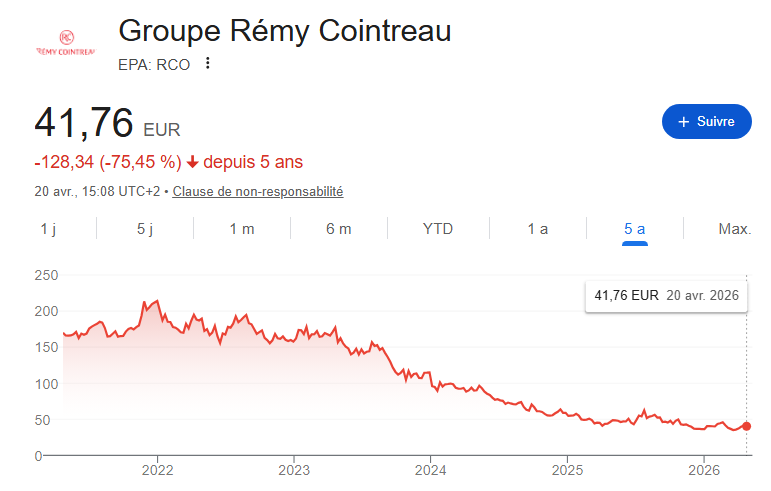Click the red endpoint dot on chart

coord(746,426)
